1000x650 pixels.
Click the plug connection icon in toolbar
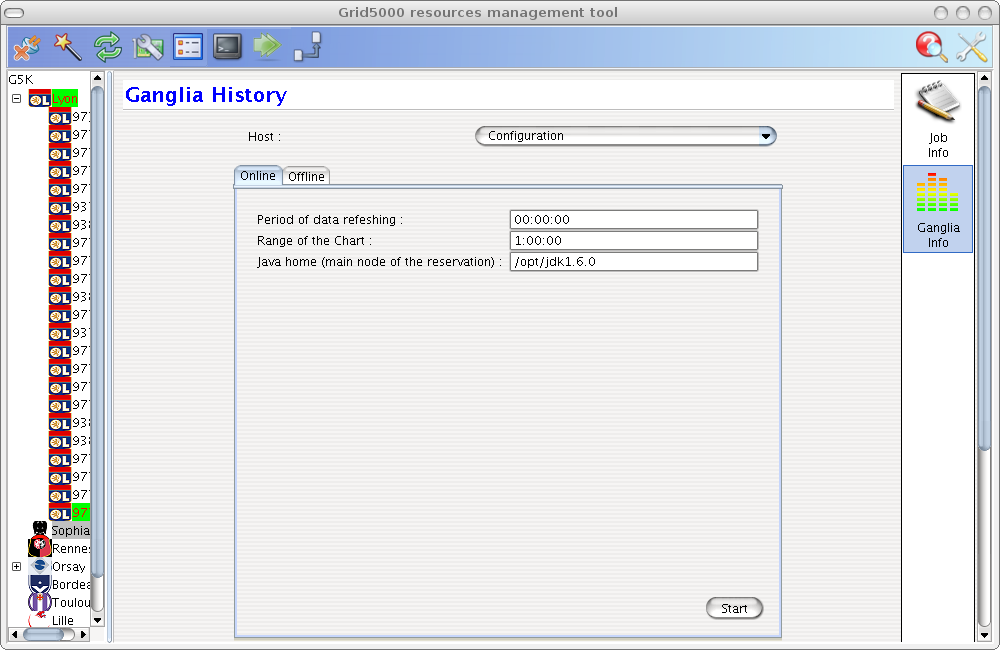[x=27, y=47]
